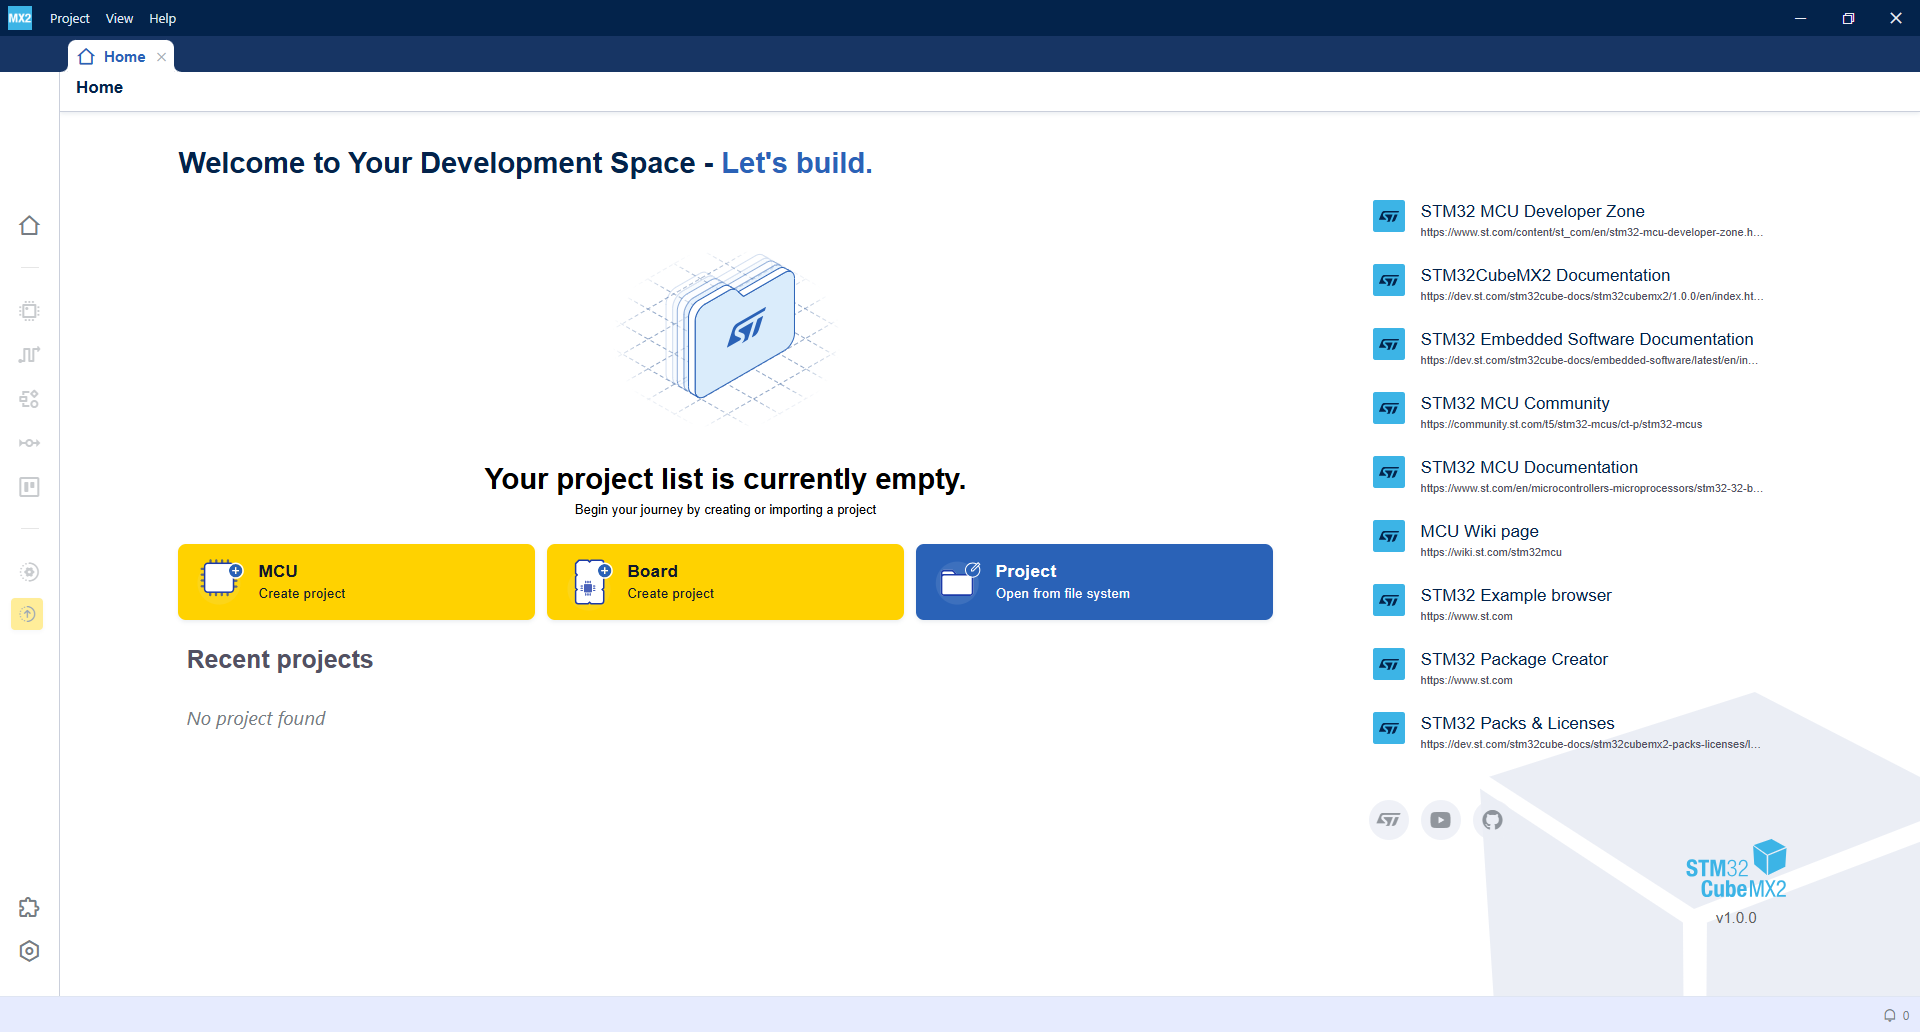Select the peripherals configuration sidebar icon
1920x1032 pixels.
(x=29, y=399)
